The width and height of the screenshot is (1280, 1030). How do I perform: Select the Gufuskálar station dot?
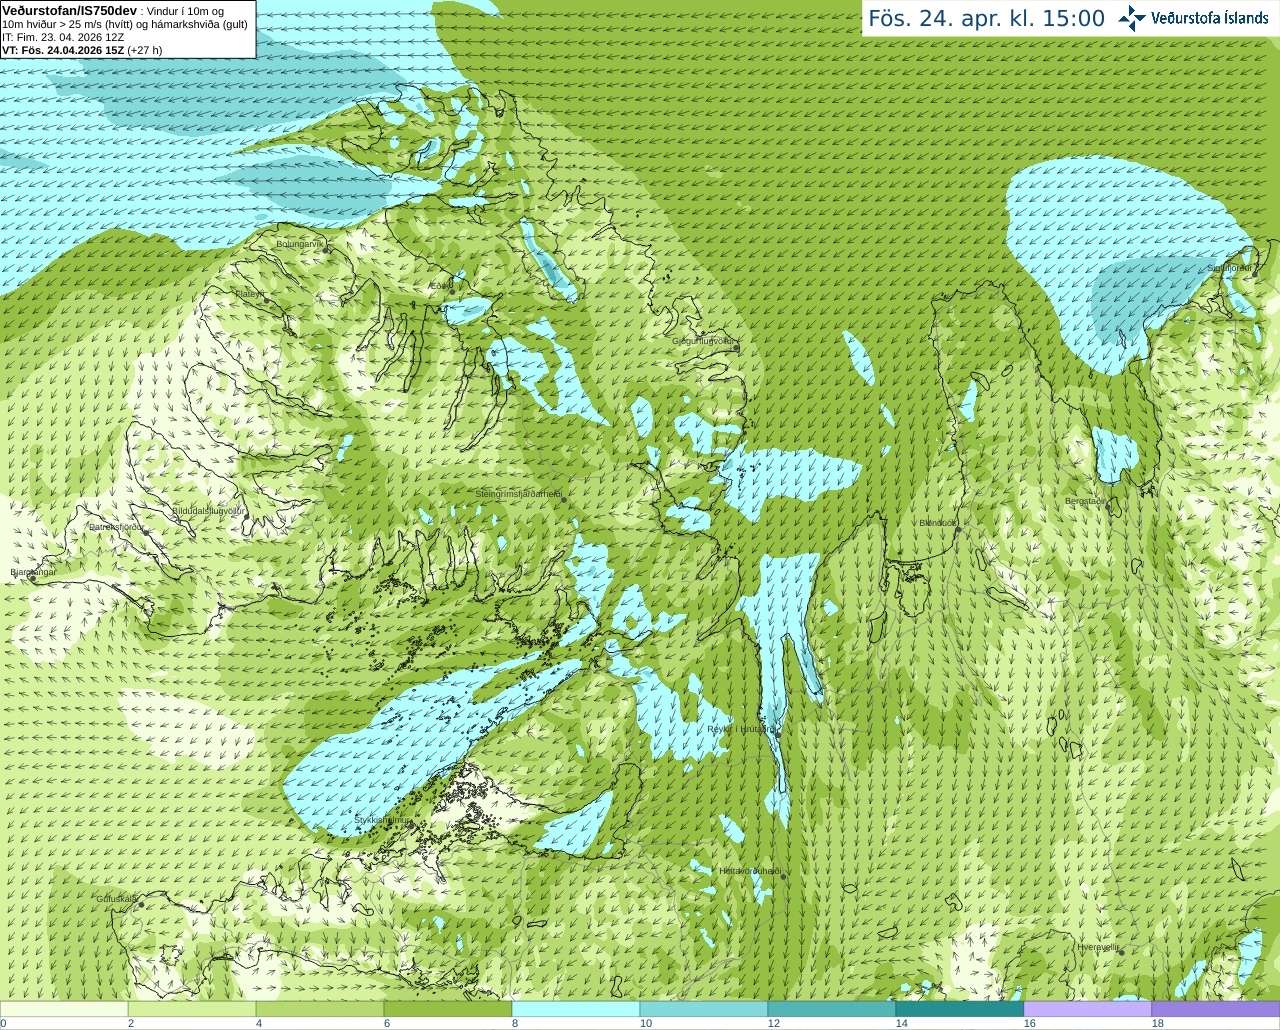pyautogui.click(x=141, y=904)
